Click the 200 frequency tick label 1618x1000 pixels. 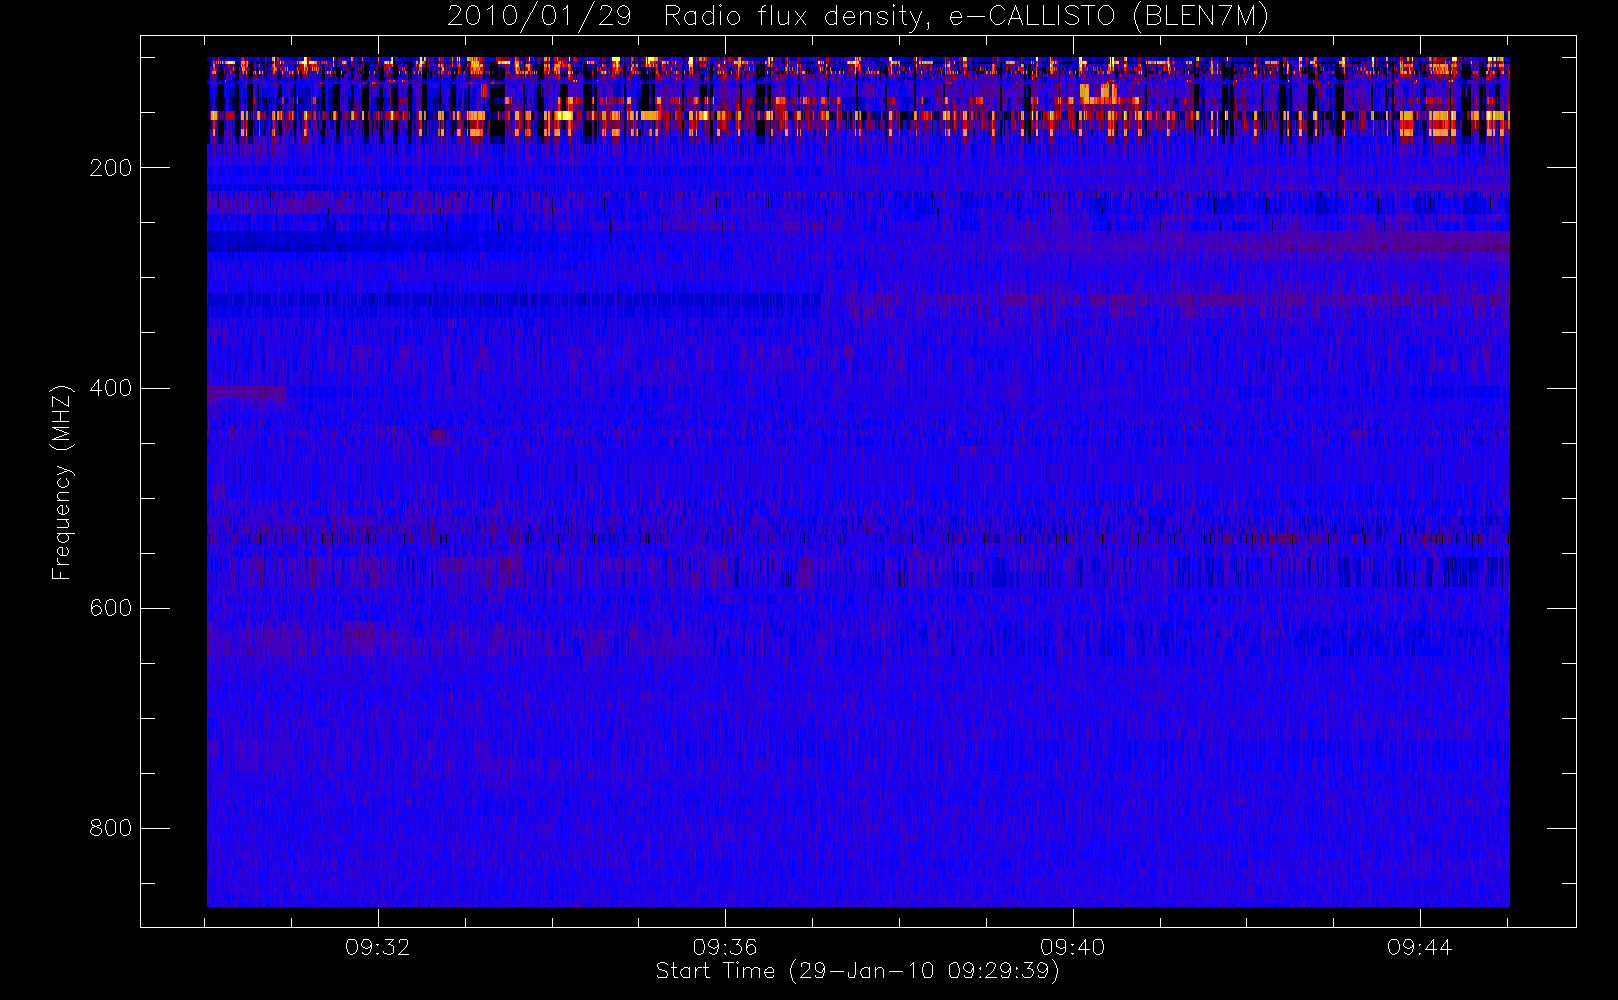(x=111, y=168)
